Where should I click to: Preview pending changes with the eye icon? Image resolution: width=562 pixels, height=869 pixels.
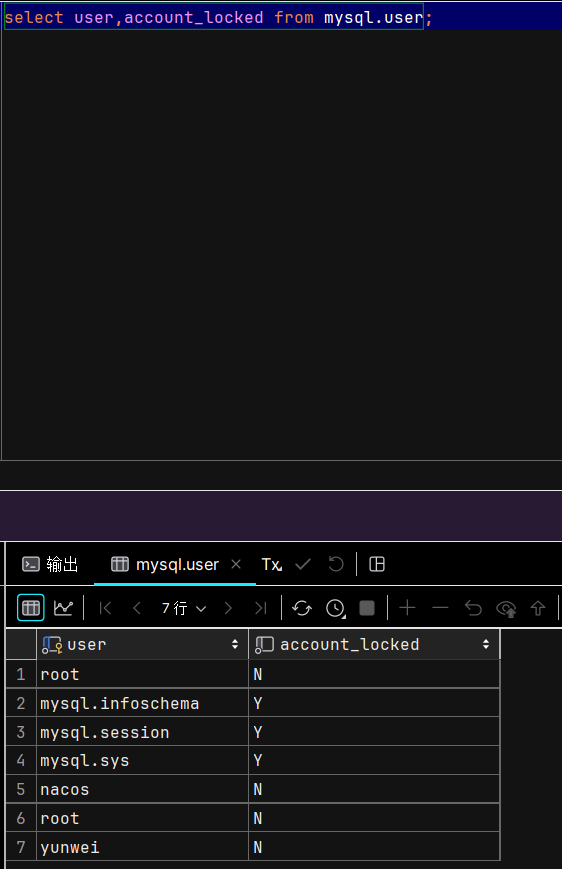point(506,609)
